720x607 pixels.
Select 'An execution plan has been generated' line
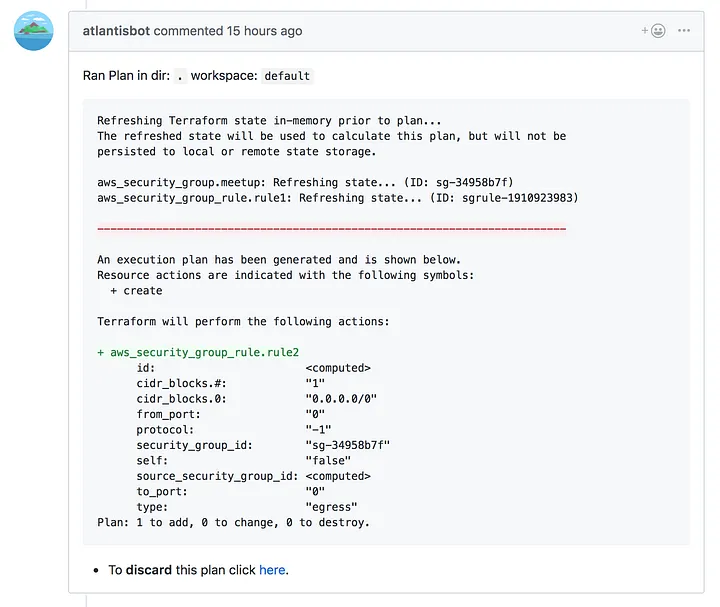279,259
